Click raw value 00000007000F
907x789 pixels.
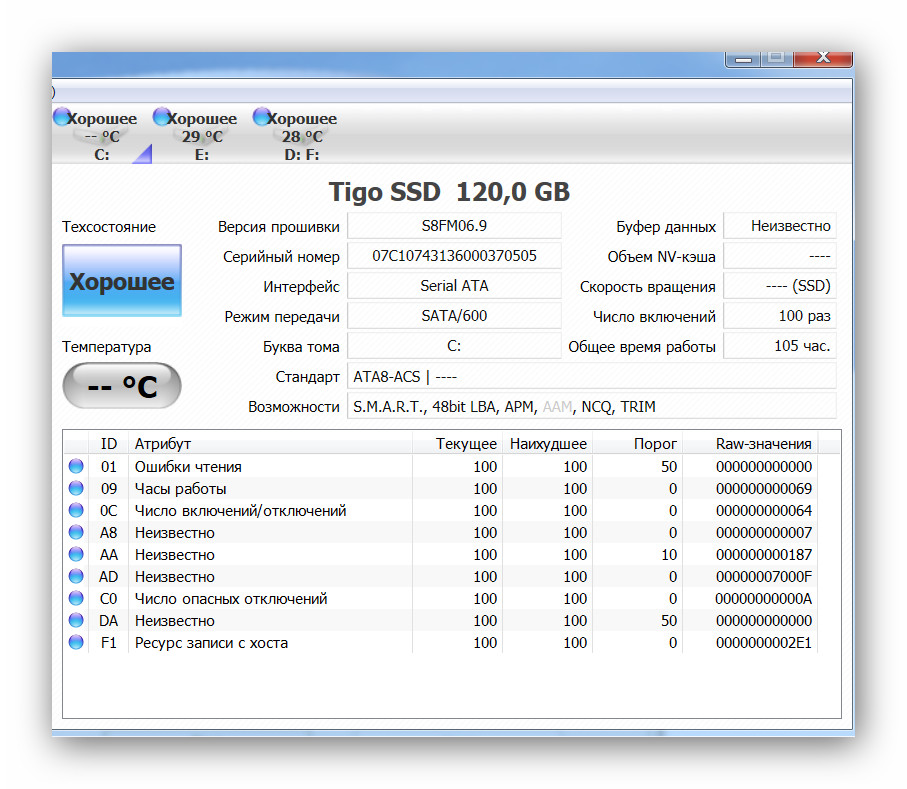(764, 577)
